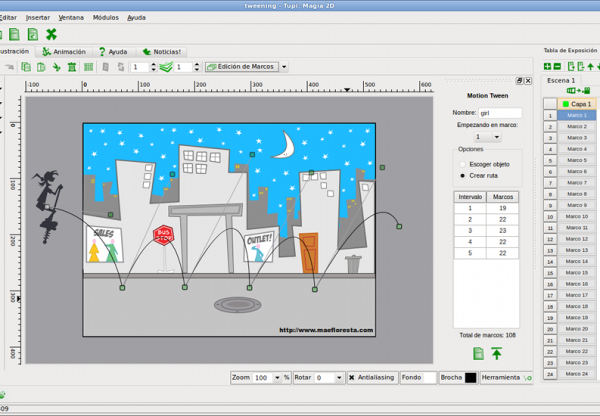Image resolution: width=600 pixels, height=416 pixels.
Task: Open the Insertar menu
Action: (x=38, y=18)
